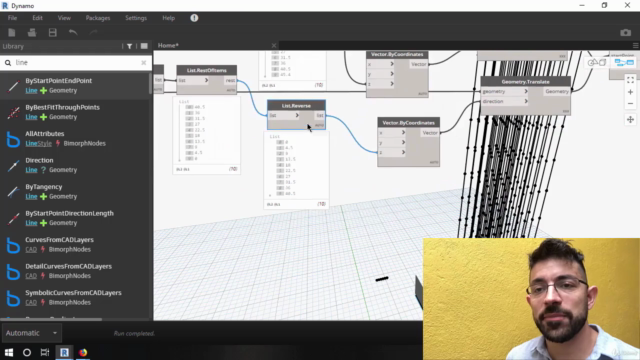This screenshot has height=360, width=640.
Task: Click the New file toolbar icon
Action: point(11,33)
